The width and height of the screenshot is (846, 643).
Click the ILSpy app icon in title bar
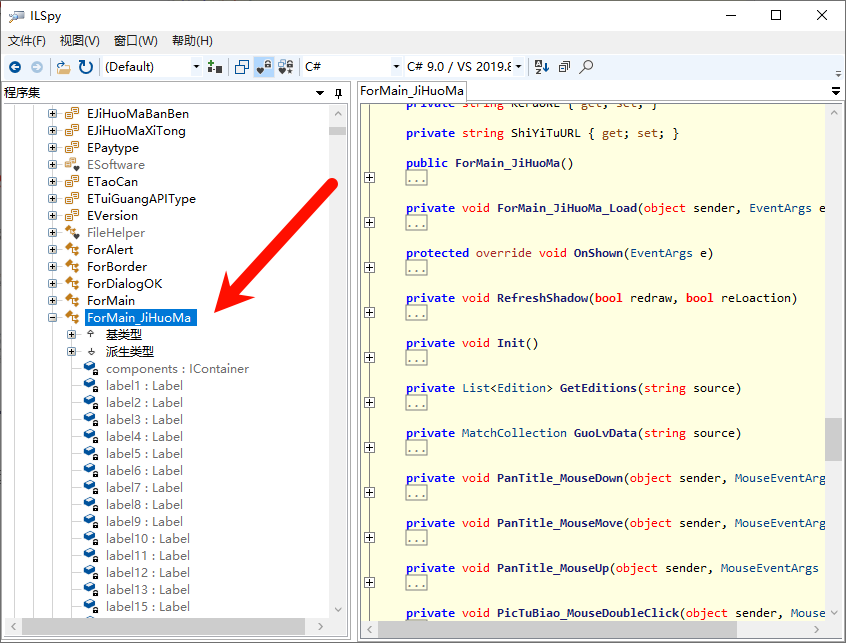click(17, 16)
